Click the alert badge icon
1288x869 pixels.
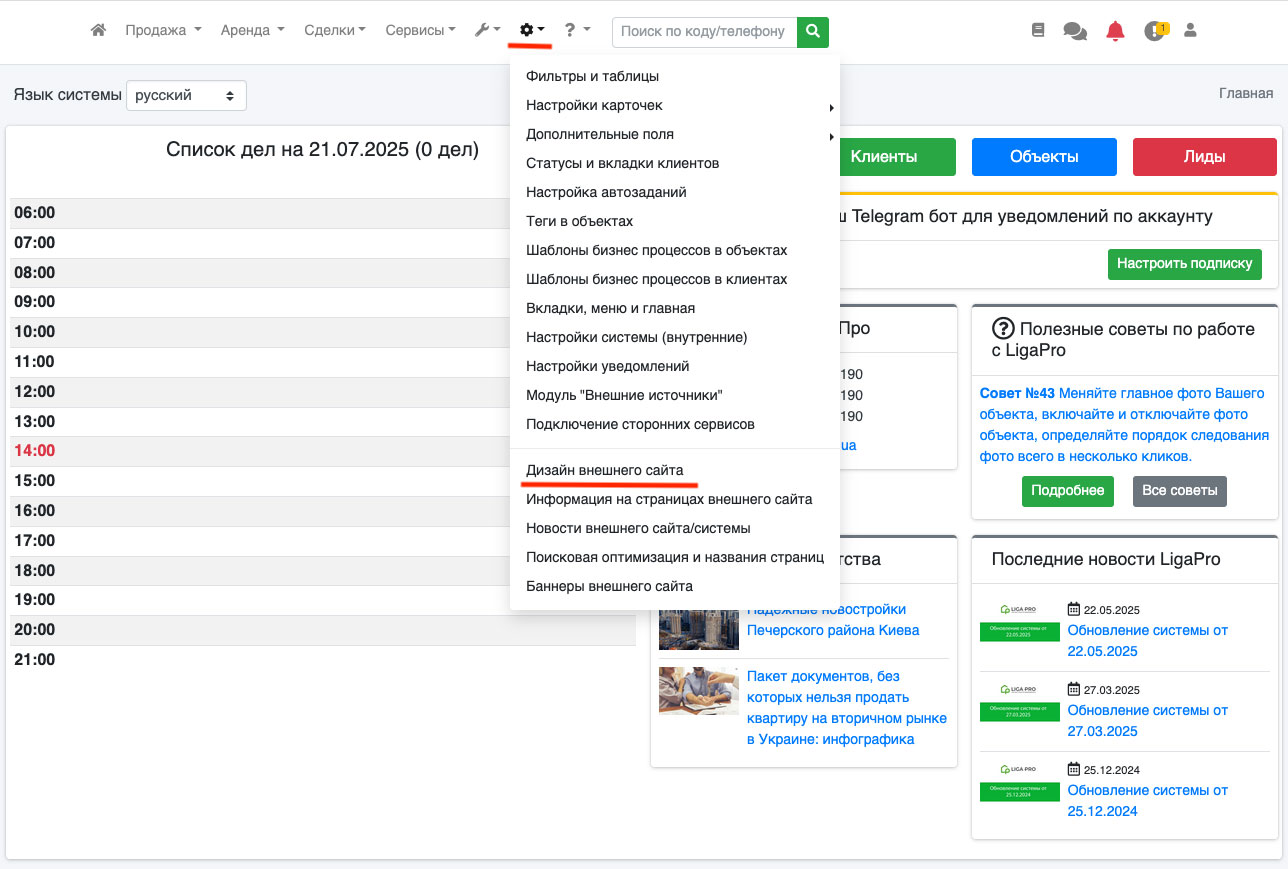click(1155, 31)
